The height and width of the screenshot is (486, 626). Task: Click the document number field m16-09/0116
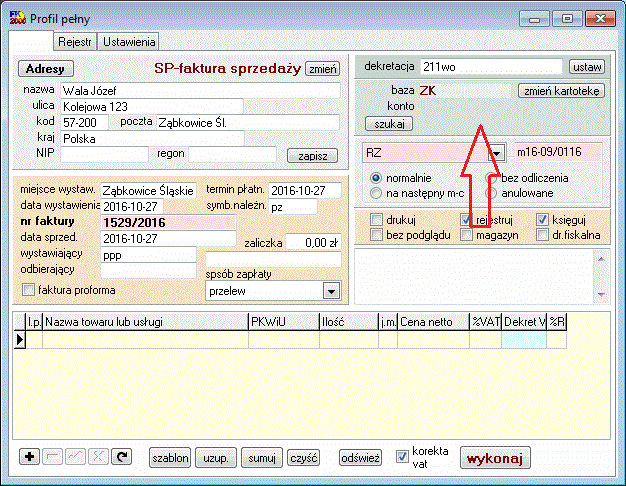558,152
